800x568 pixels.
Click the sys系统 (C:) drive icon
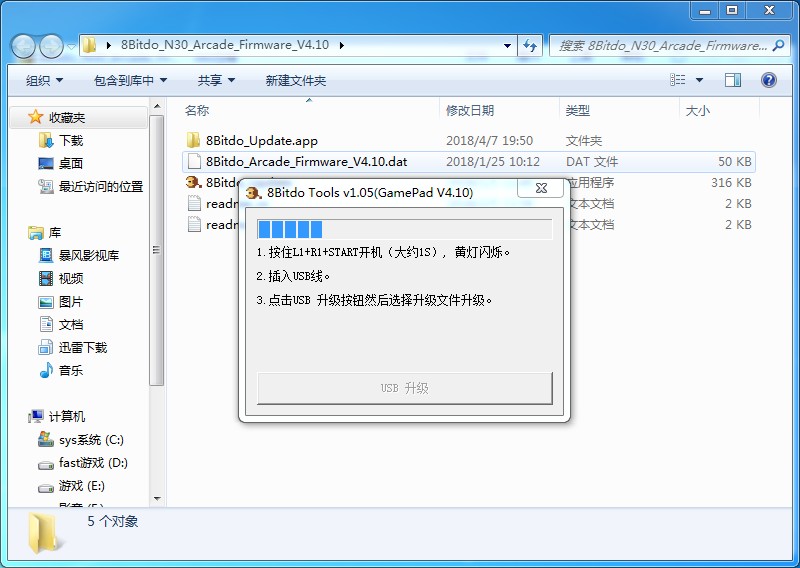point(46,439)
